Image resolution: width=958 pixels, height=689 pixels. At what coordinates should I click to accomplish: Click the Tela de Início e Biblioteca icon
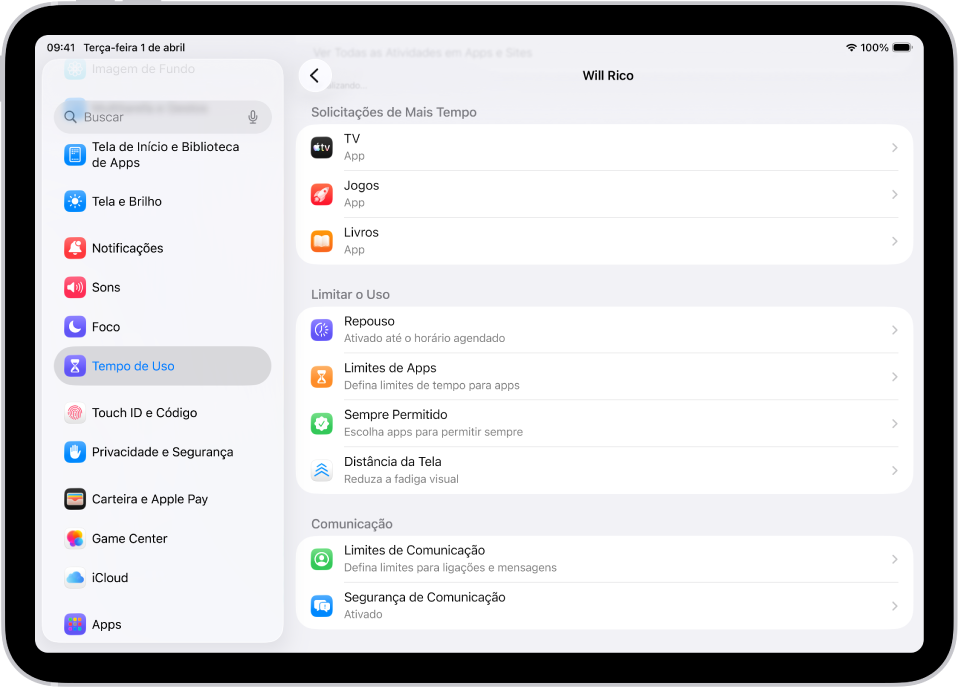pyautogui.click(x=75, y=155)
